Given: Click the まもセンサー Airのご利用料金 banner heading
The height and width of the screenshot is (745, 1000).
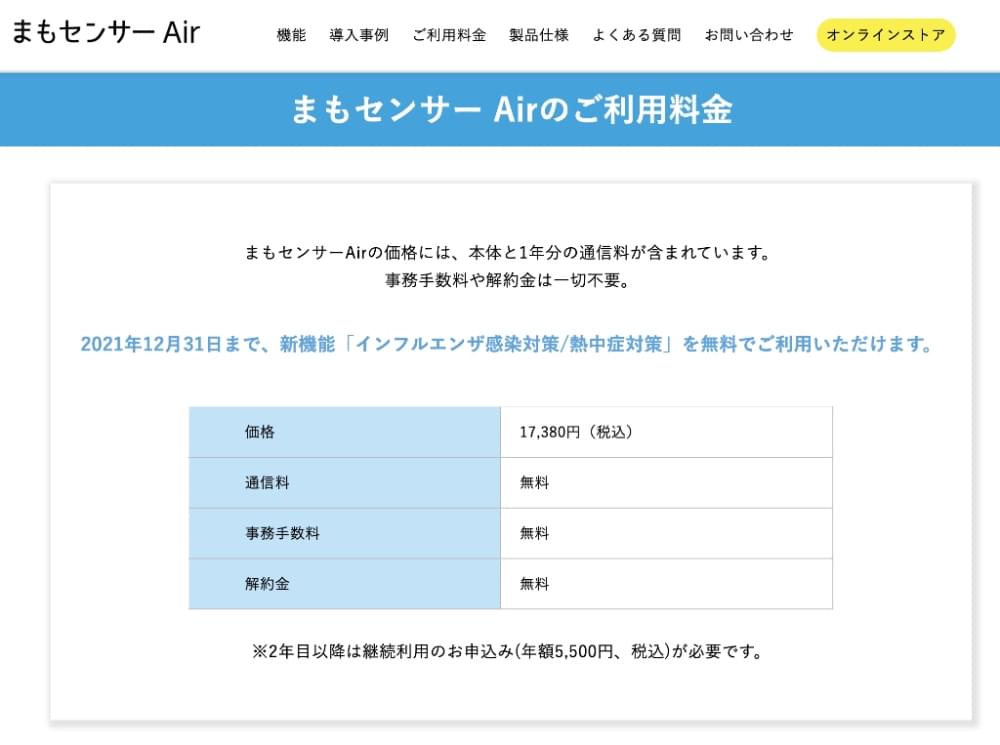Looking at the screenshot, I should (x=511, y=109).
